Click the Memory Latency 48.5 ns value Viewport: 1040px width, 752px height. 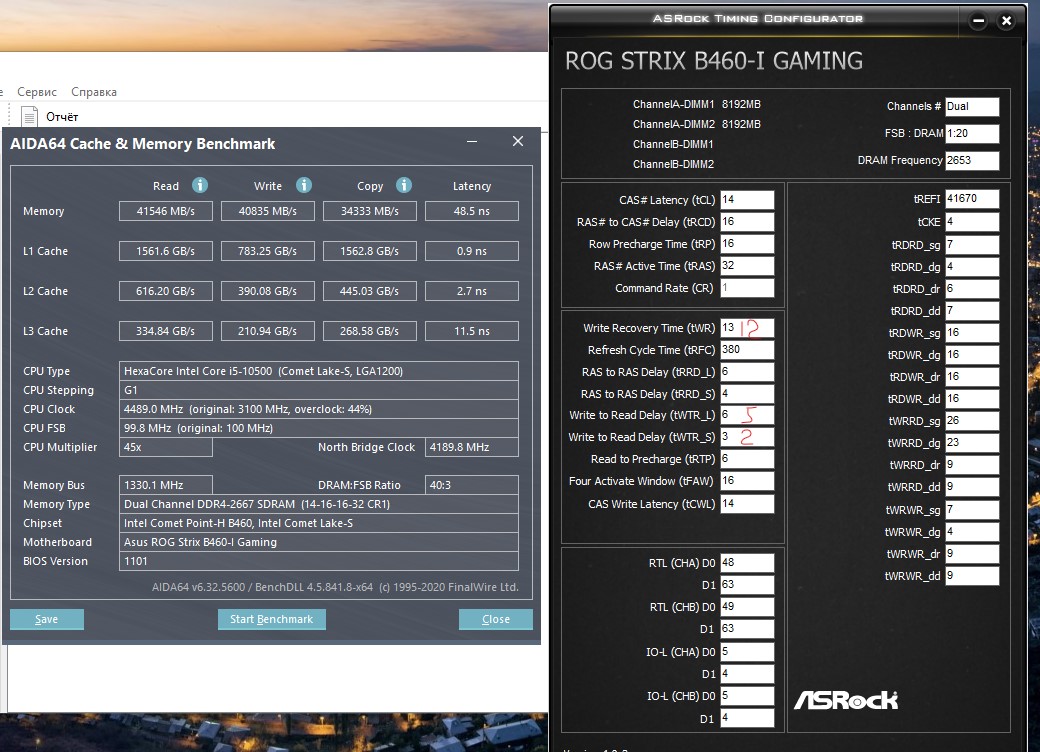(x=472, y=211)
